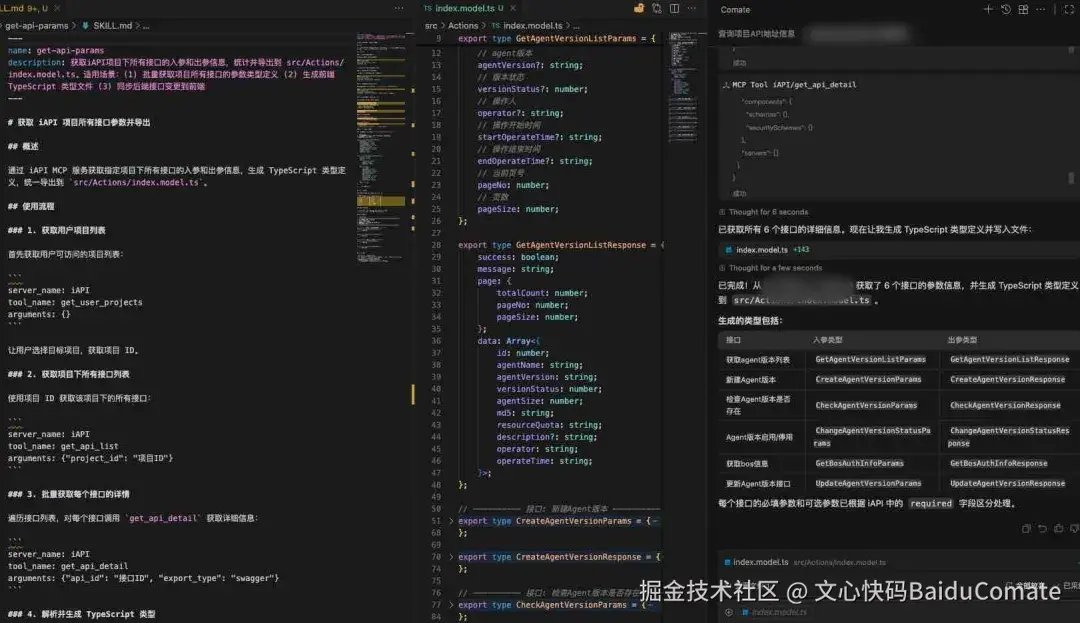
Task: Click CreateAgentVersionParams cell in the table
Action: (x=868, y=379)
